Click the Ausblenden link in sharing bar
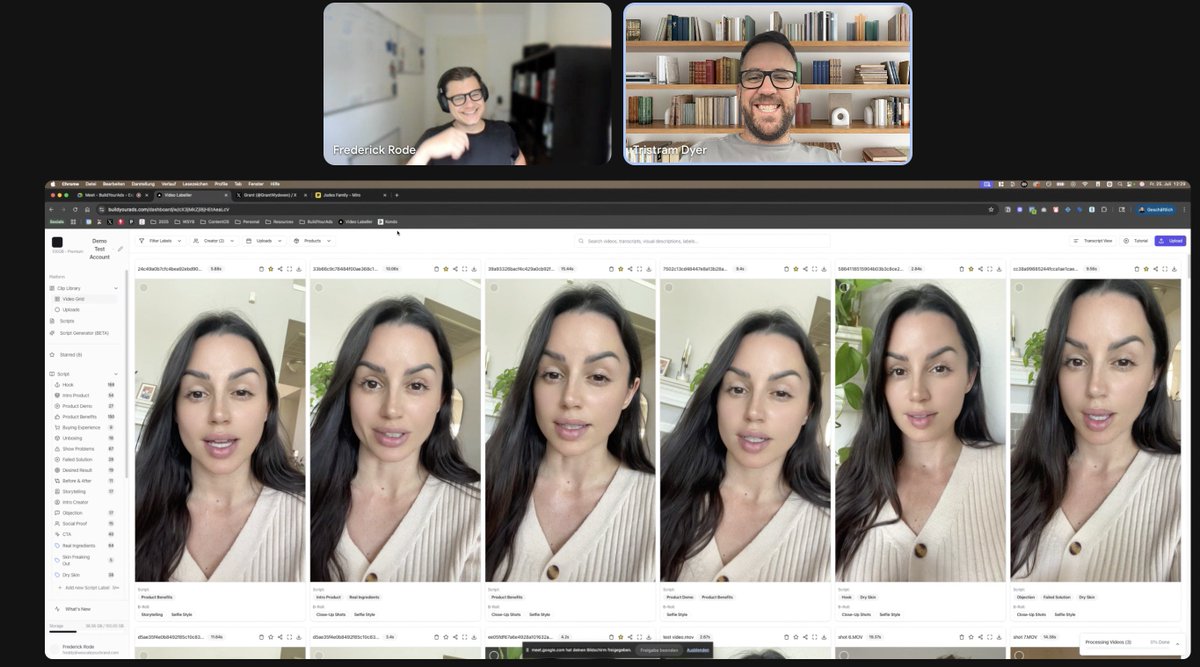1200x667 pixels. (697, 650)
